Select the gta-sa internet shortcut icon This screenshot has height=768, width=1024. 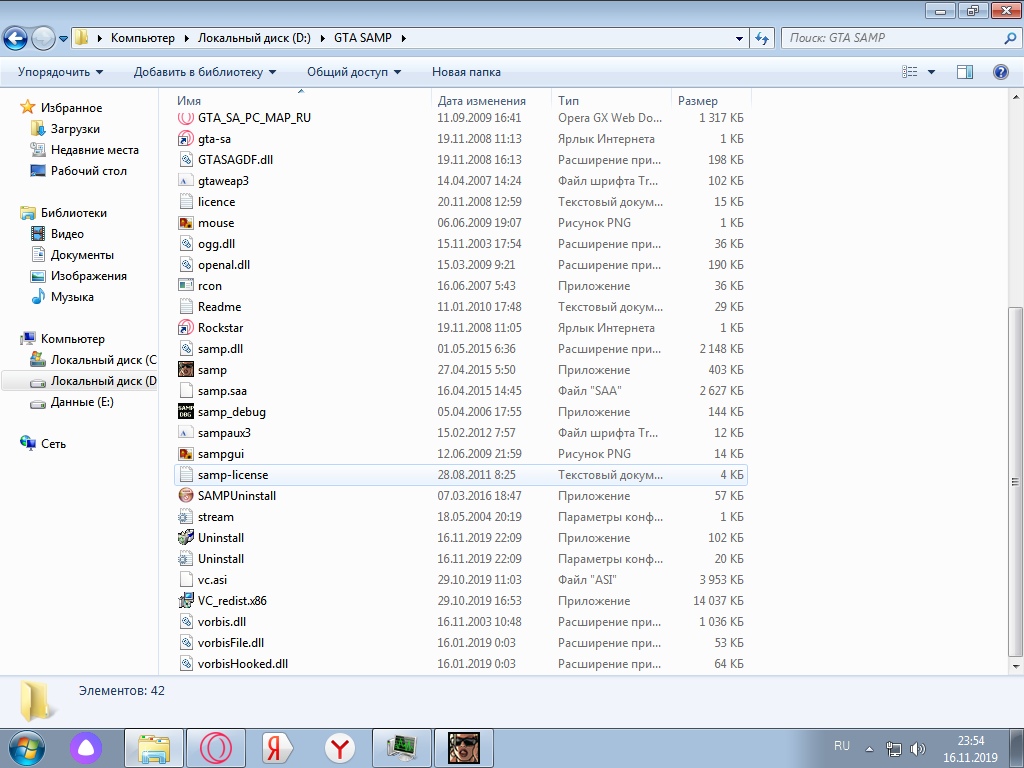186,139
